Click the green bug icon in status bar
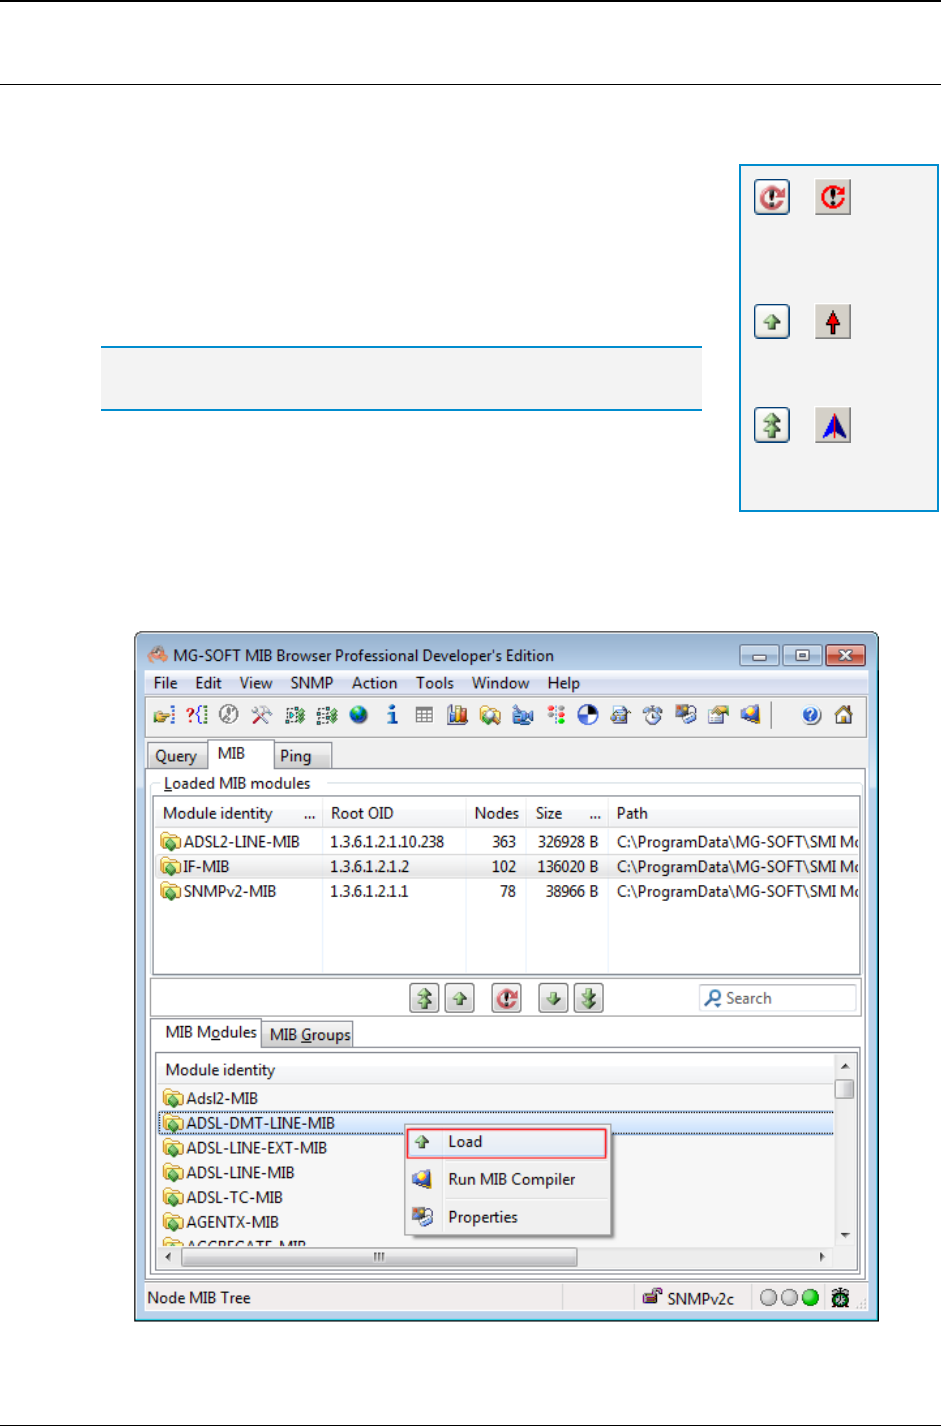The width and height of the screenshot is (941, 1426). [x=840, y=1298]
